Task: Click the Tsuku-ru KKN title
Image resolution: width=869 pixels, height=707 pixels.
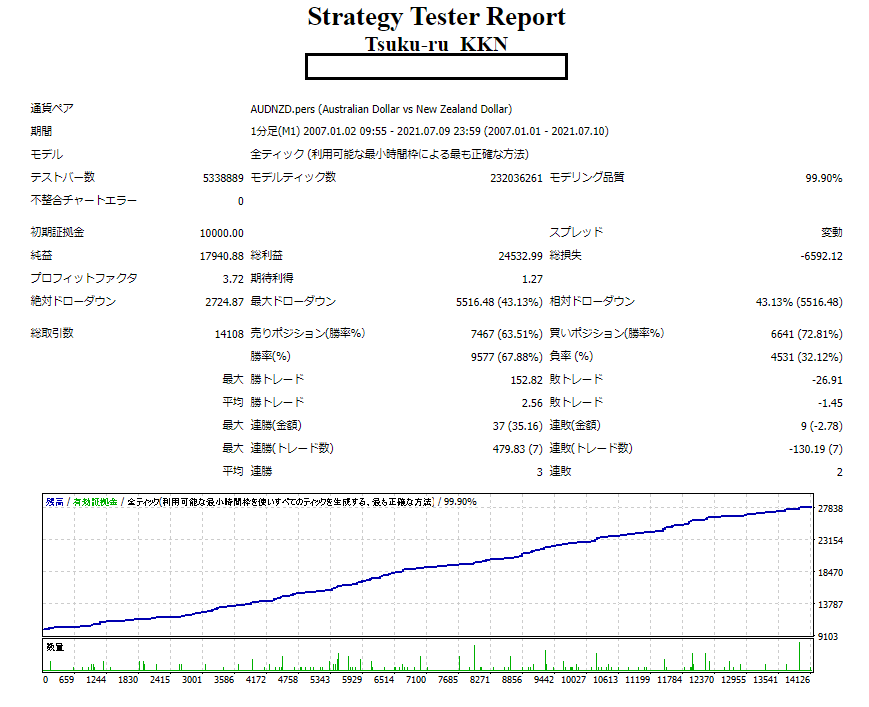Action: pyautogui.click(x=436, y=44)
